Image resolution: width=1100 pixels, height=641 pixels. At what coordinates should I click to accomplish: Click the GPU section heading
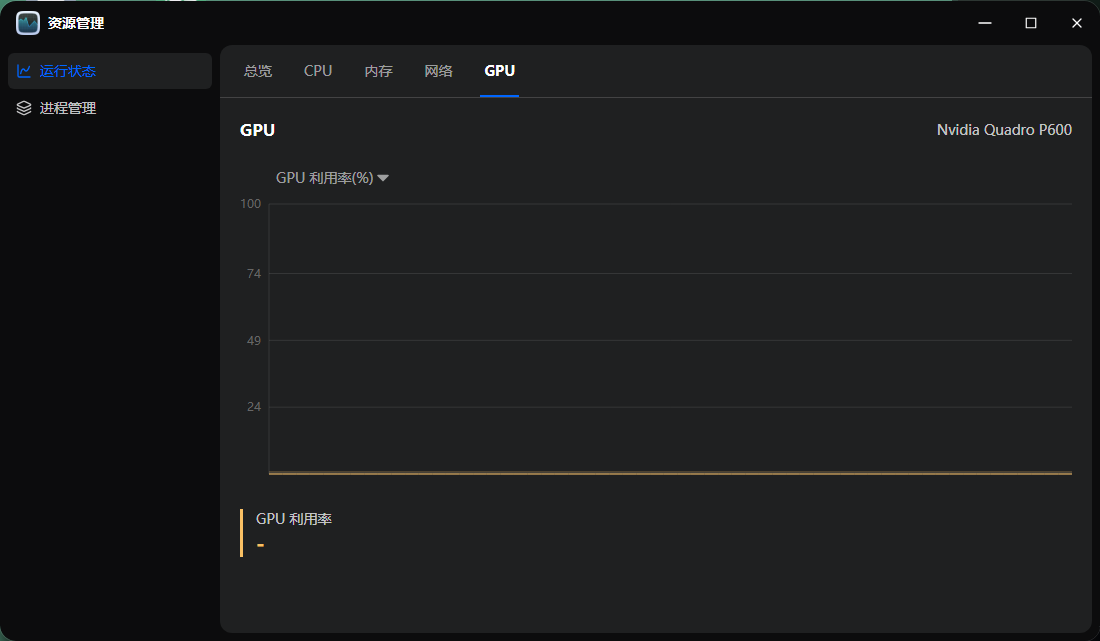pyautogui.click(x=257, y=130)
